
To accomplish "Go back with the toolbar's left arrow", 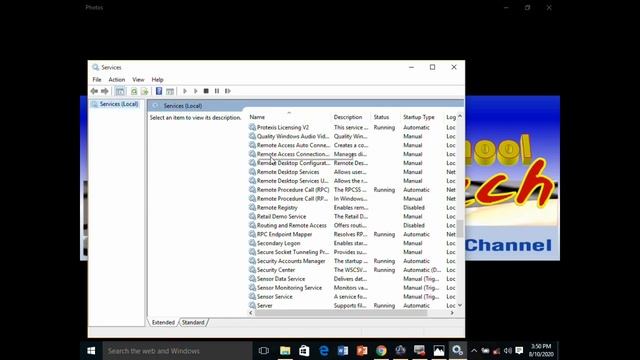I will coord(94,91).
